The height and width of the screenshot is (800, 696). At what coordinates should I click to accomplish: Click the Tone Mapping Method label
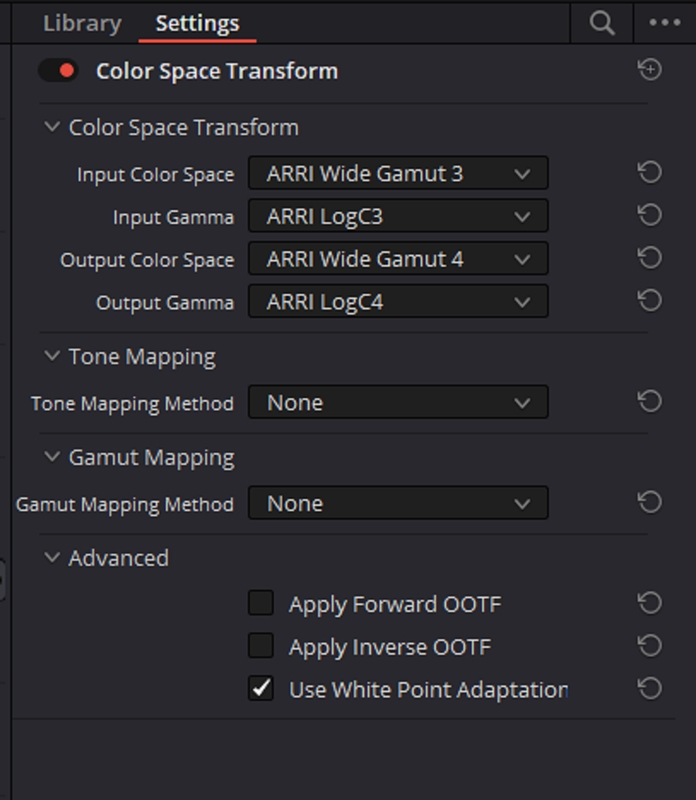[x=132, y=404]
